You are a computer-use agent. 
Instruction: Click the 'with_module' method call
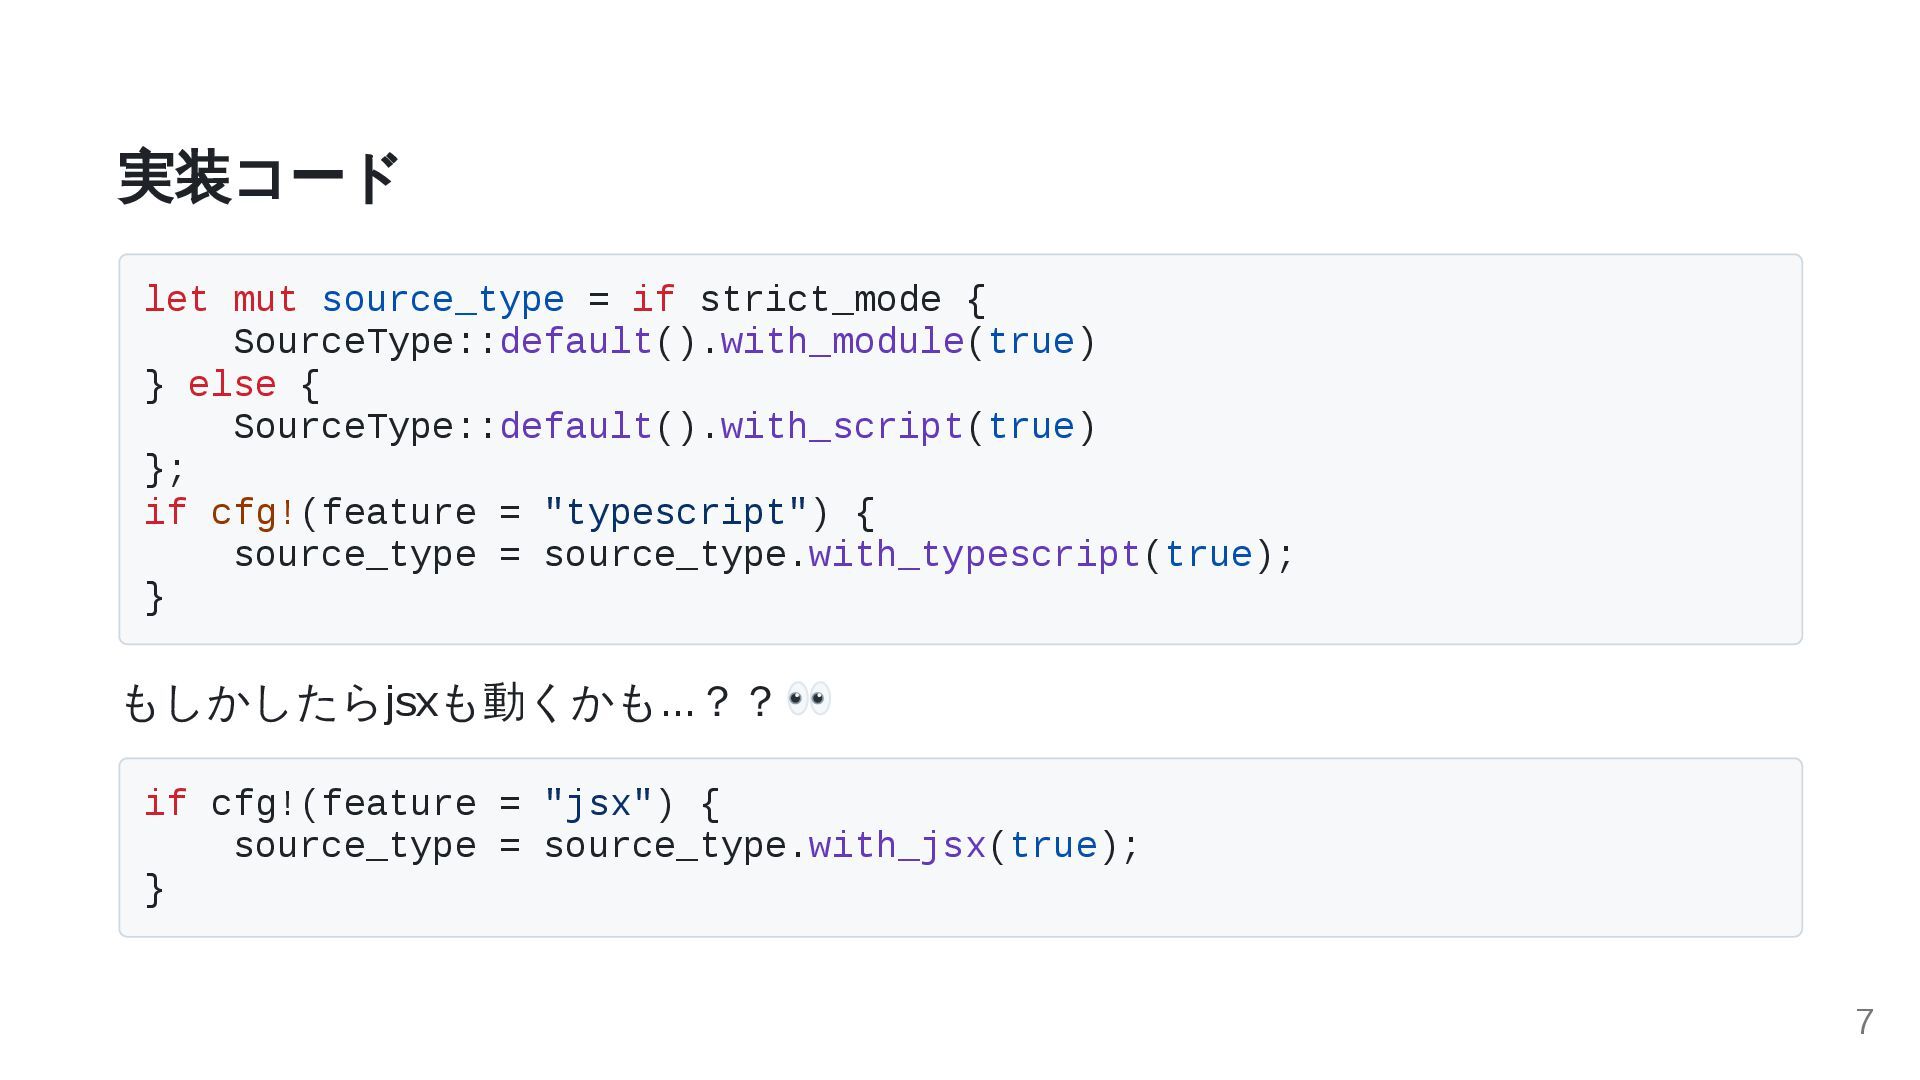tap(841, 342)
